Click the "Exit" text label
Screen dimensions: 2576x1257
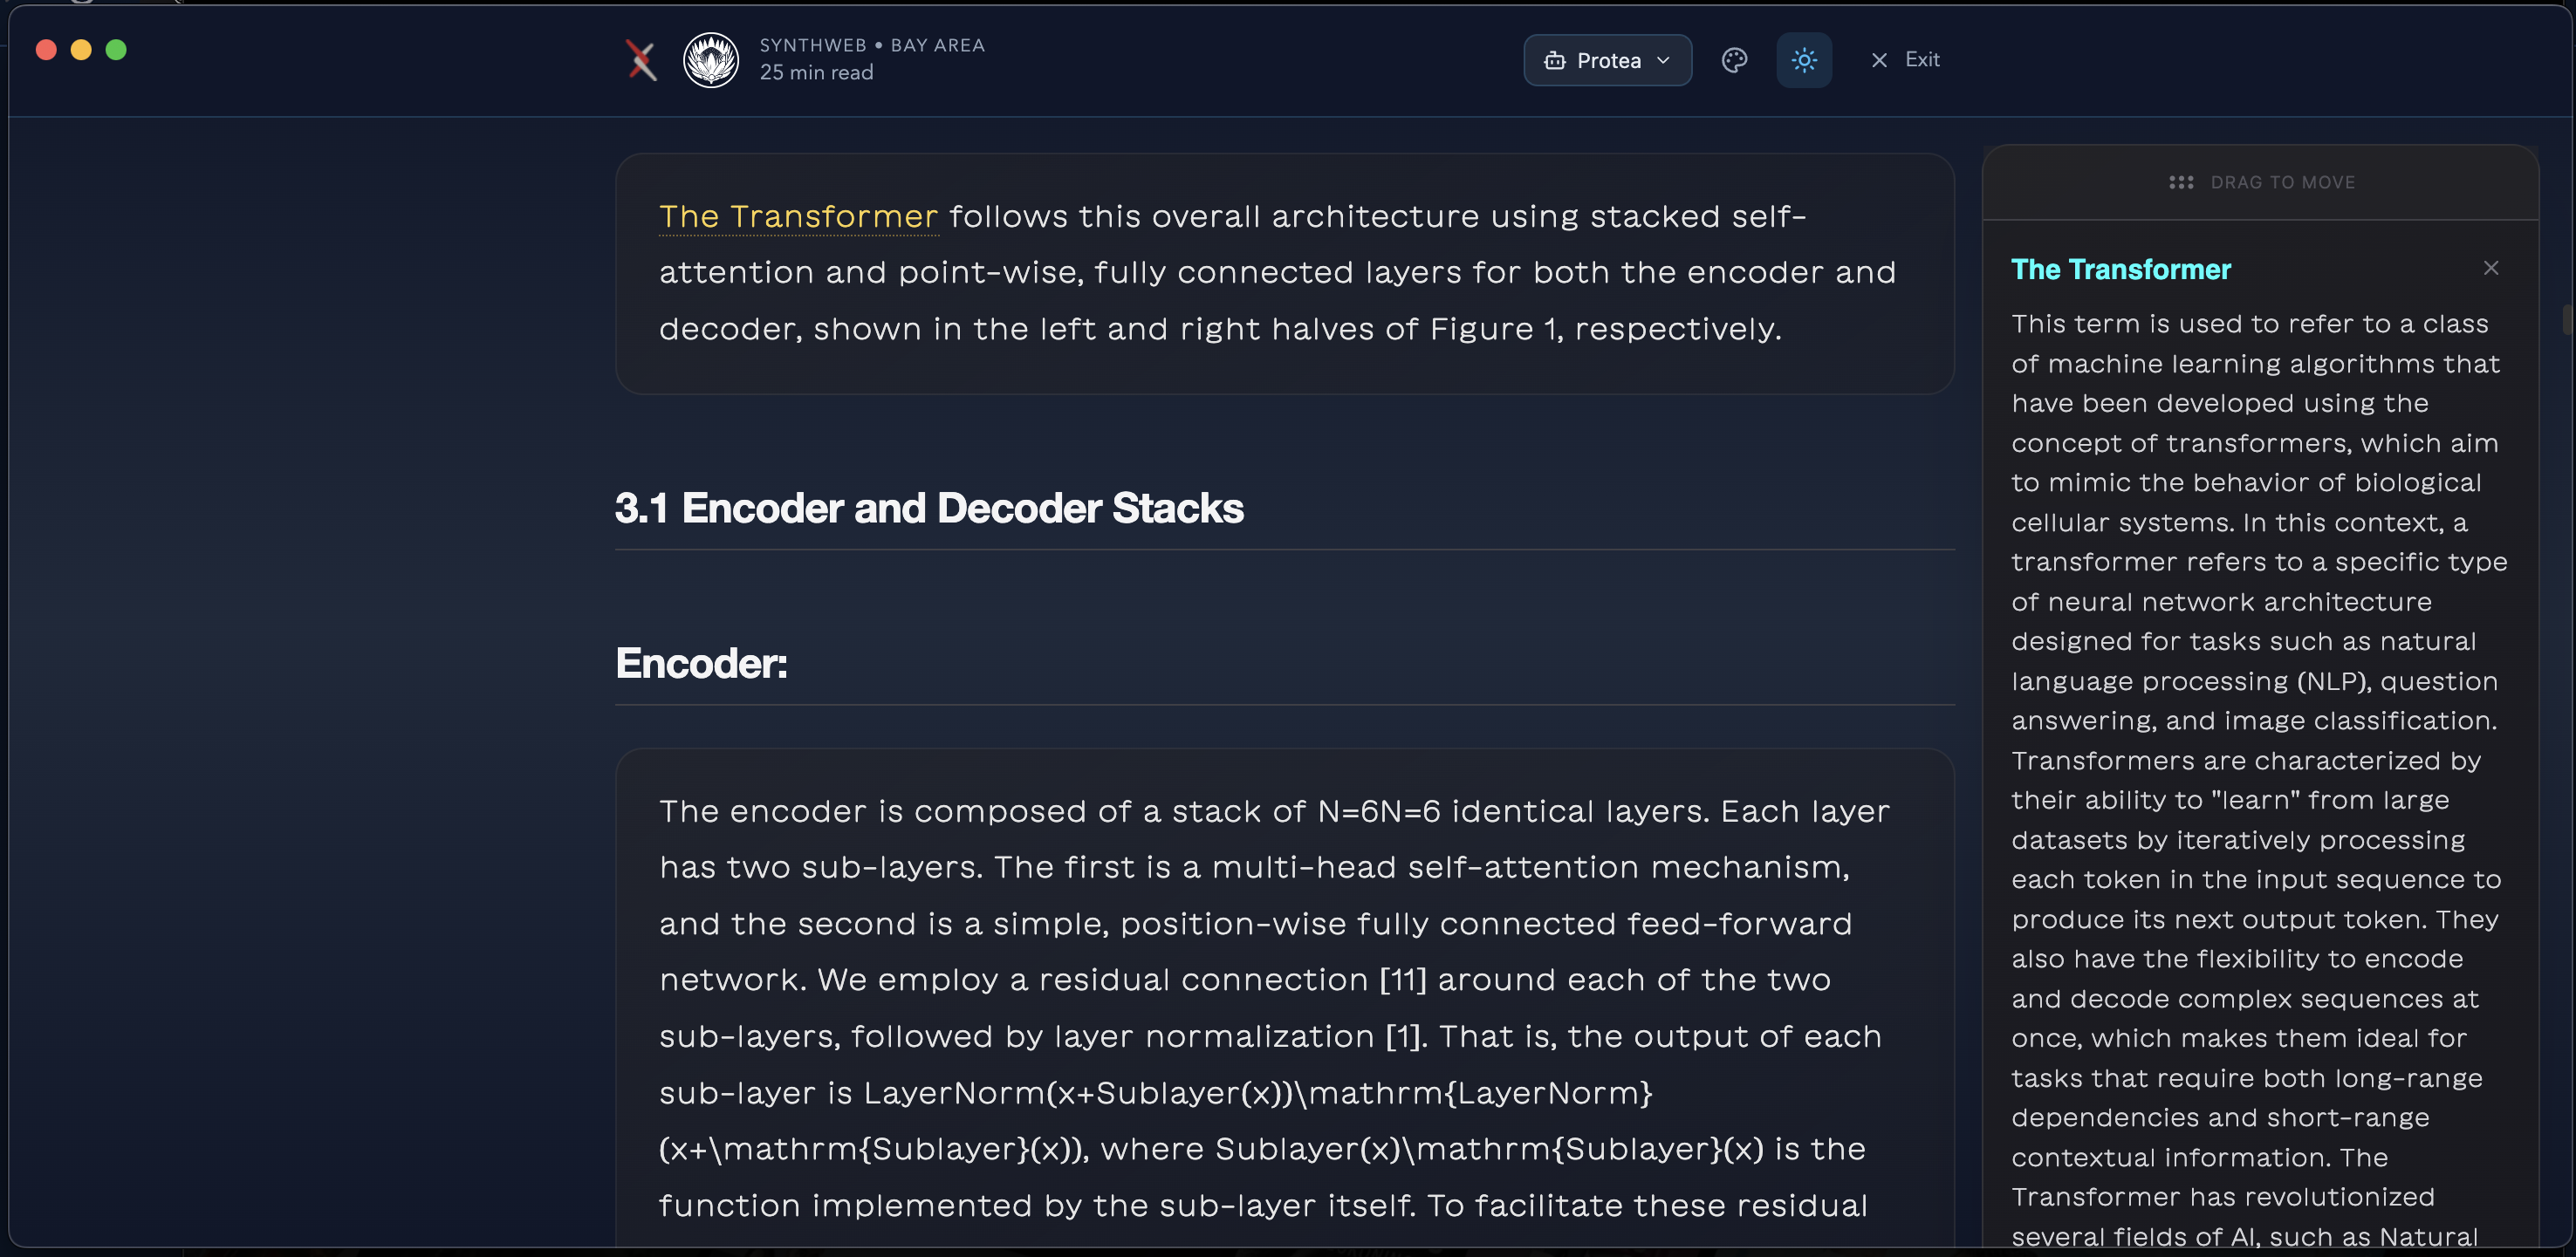click(1921, 60)
